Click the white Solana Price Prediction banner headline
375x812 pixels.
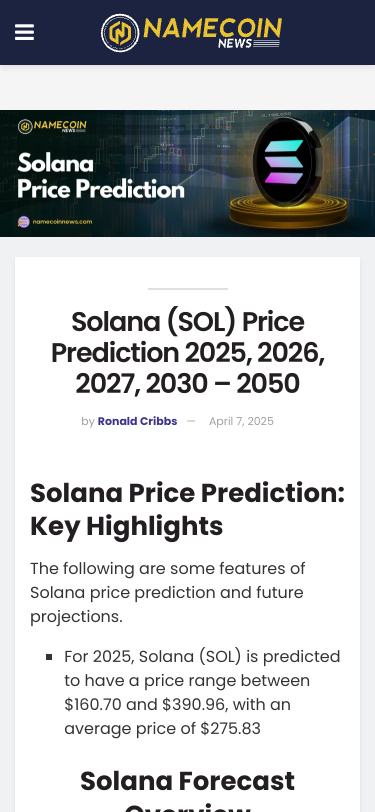(101, 177)
